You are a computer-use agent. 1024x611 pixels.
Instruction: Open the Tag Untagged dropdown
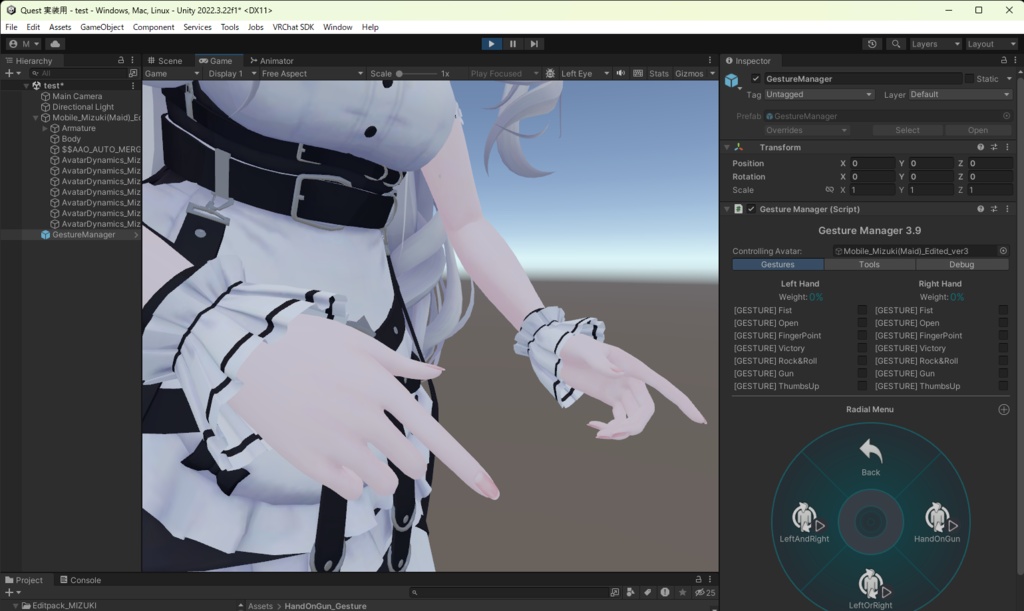[x=819, y=95]
